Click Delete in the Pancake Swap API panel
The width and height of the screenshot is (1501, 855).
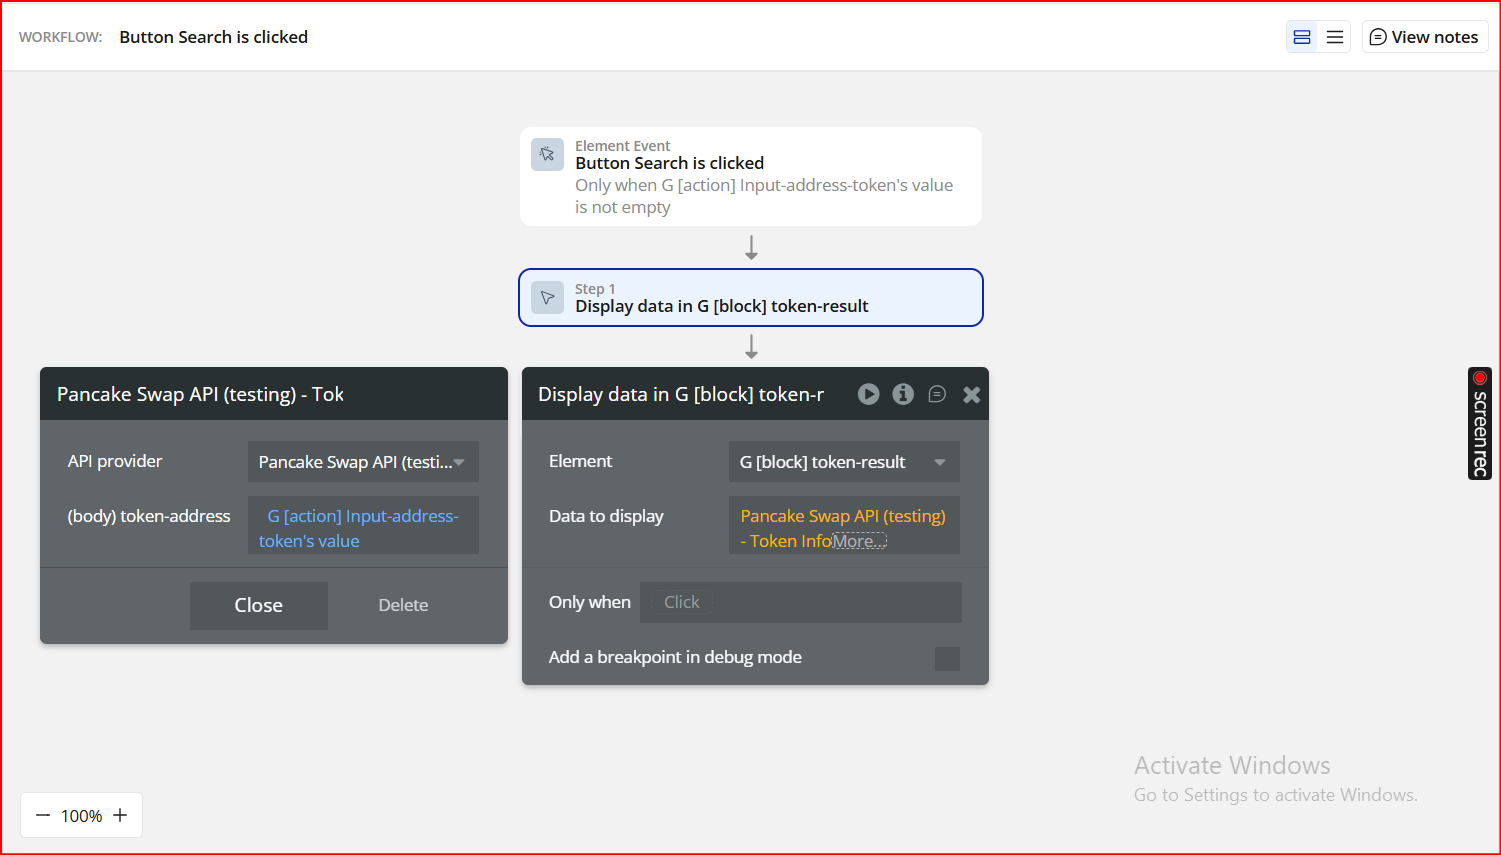pyautogui.click(x=403, y=605)
